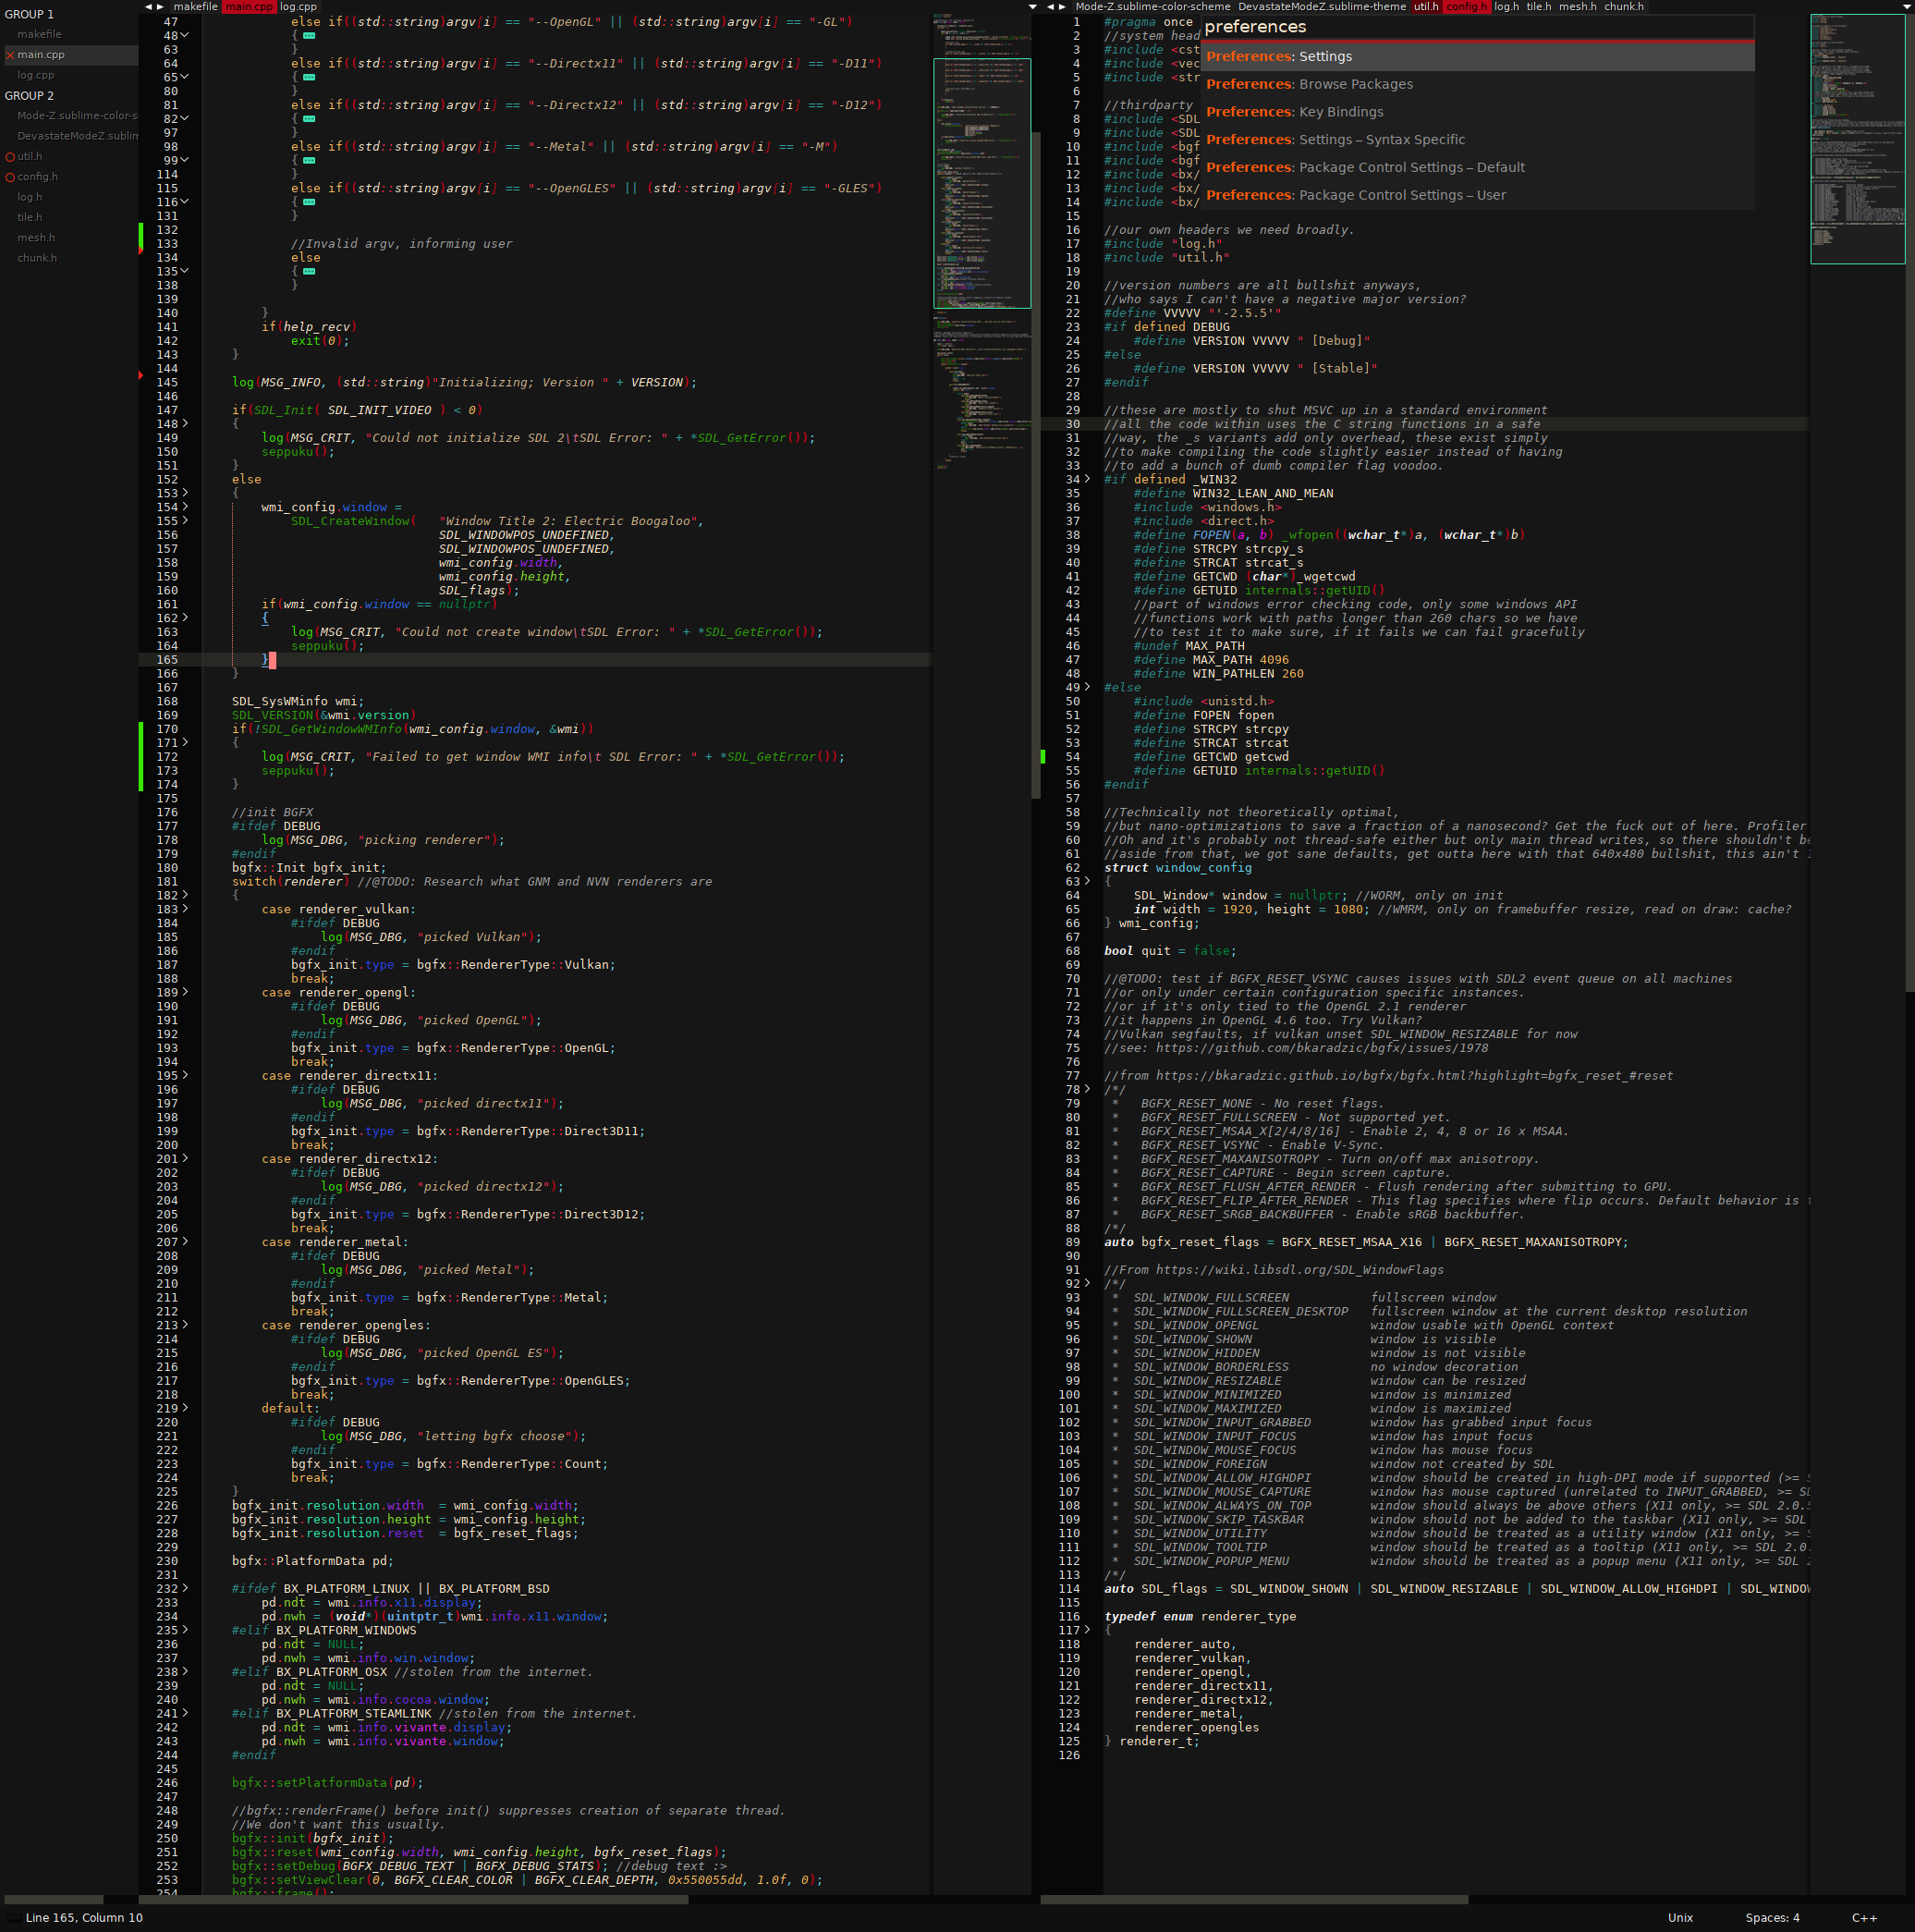The width and height of the screenshot is (1915, 1932).
Task: Switch to the makefile tab
Action: pyautogui.click(x=196, y=6)
